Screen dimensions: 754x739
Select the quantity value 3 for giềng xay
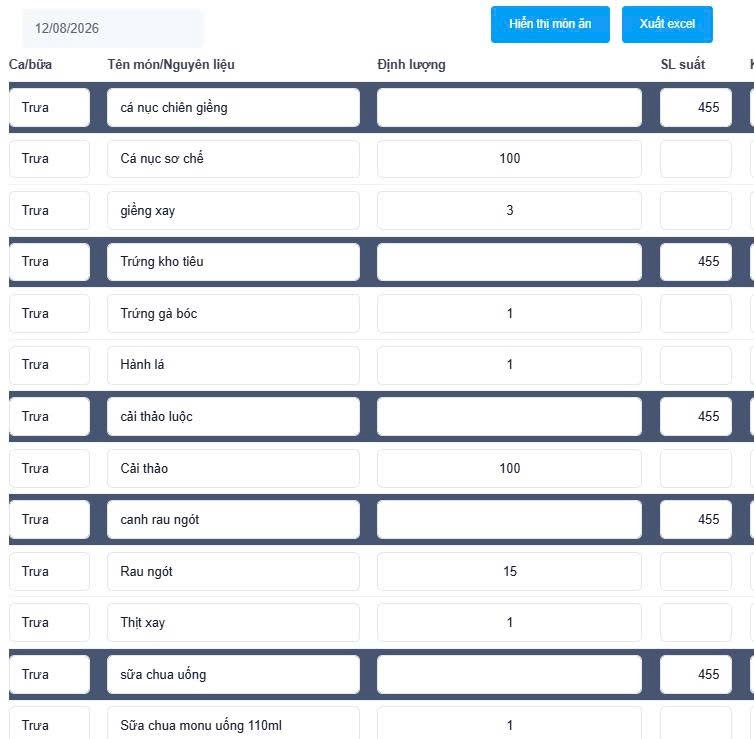click(x=509, y=211)
